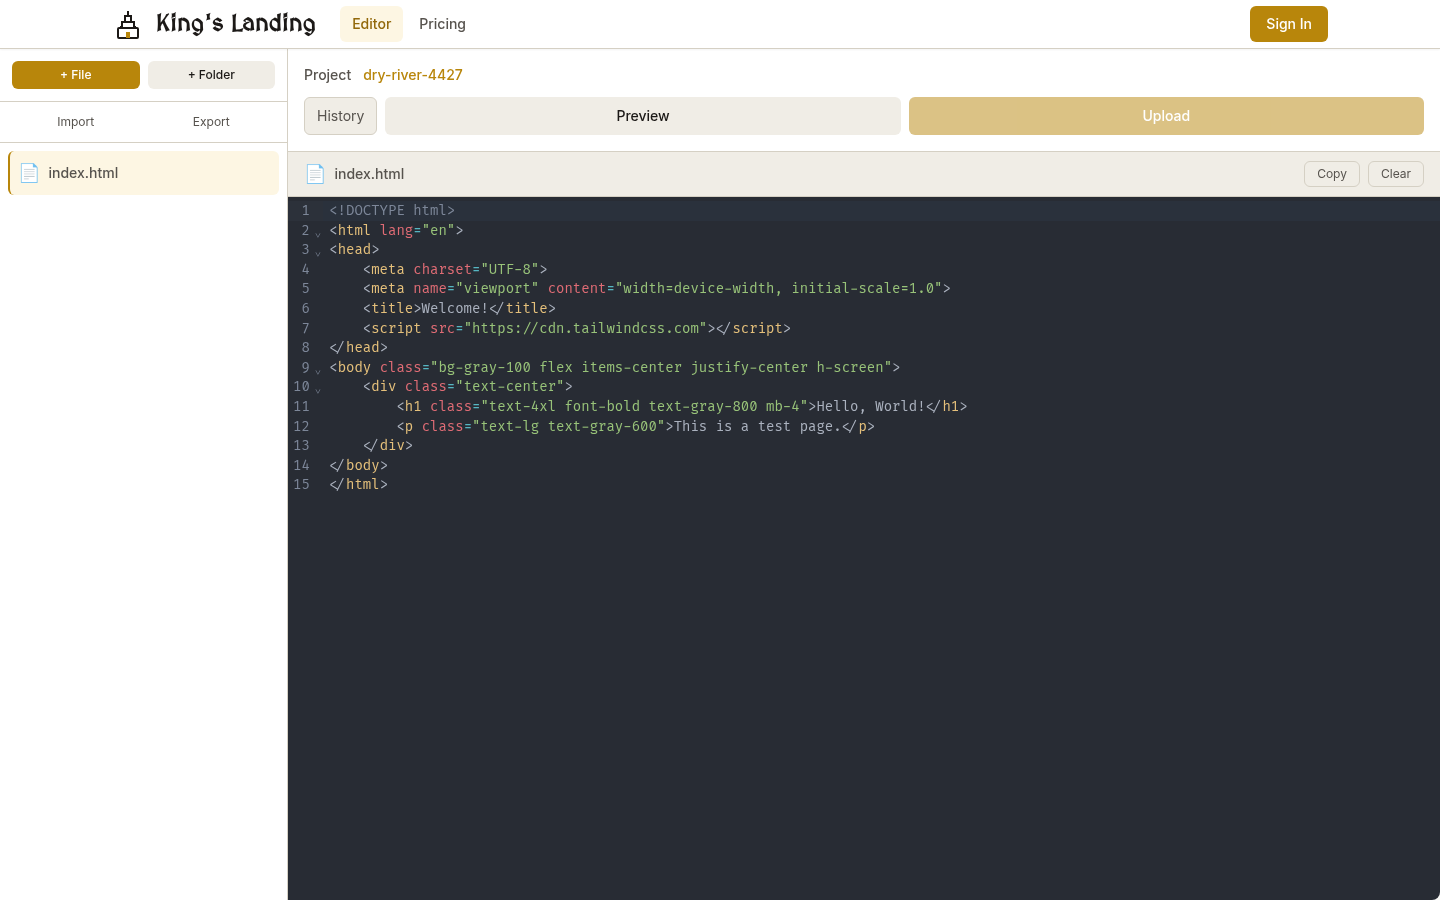Click Import in the sidebar
1440x900 pixels.
point(76,122)
